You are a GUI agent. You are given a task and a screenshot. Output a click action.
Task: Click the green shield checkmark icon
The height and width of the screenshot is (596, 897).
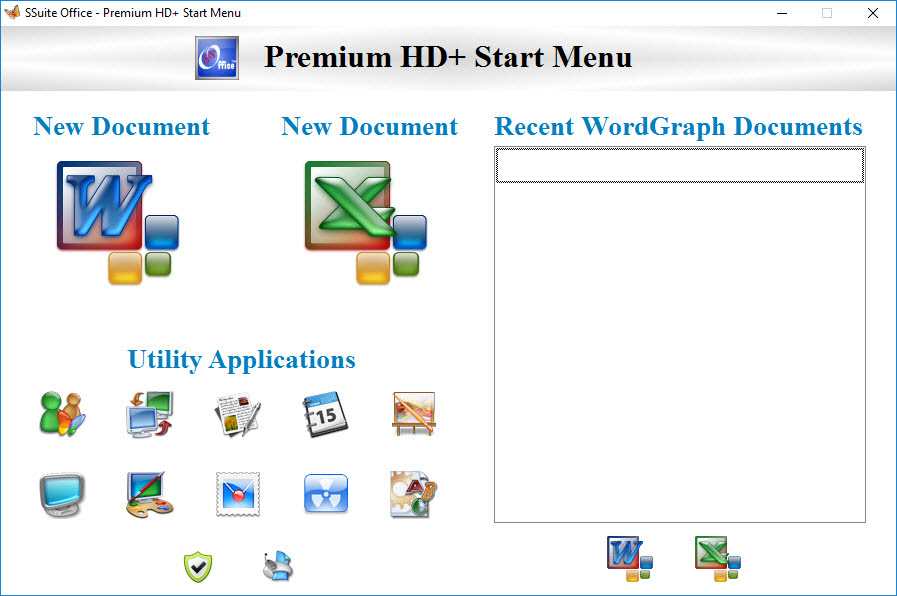pyautogui.click(x=198, y=567)
